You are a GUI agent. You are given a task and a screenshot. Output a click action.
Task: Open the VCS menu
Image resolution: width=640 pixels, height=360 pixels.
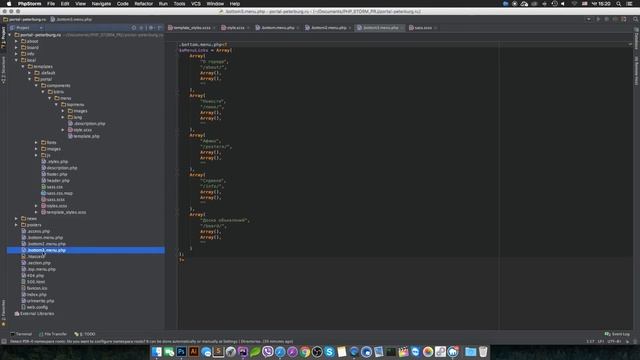[x=196, y=4]
